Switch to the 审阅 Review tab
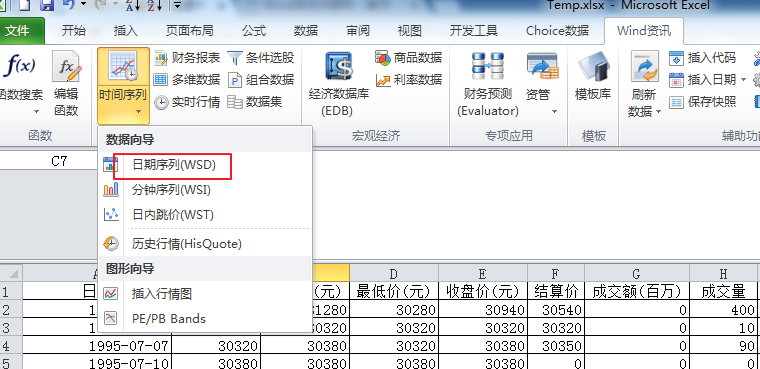Viewport: 760px width, 369px height. coord(358,31)
